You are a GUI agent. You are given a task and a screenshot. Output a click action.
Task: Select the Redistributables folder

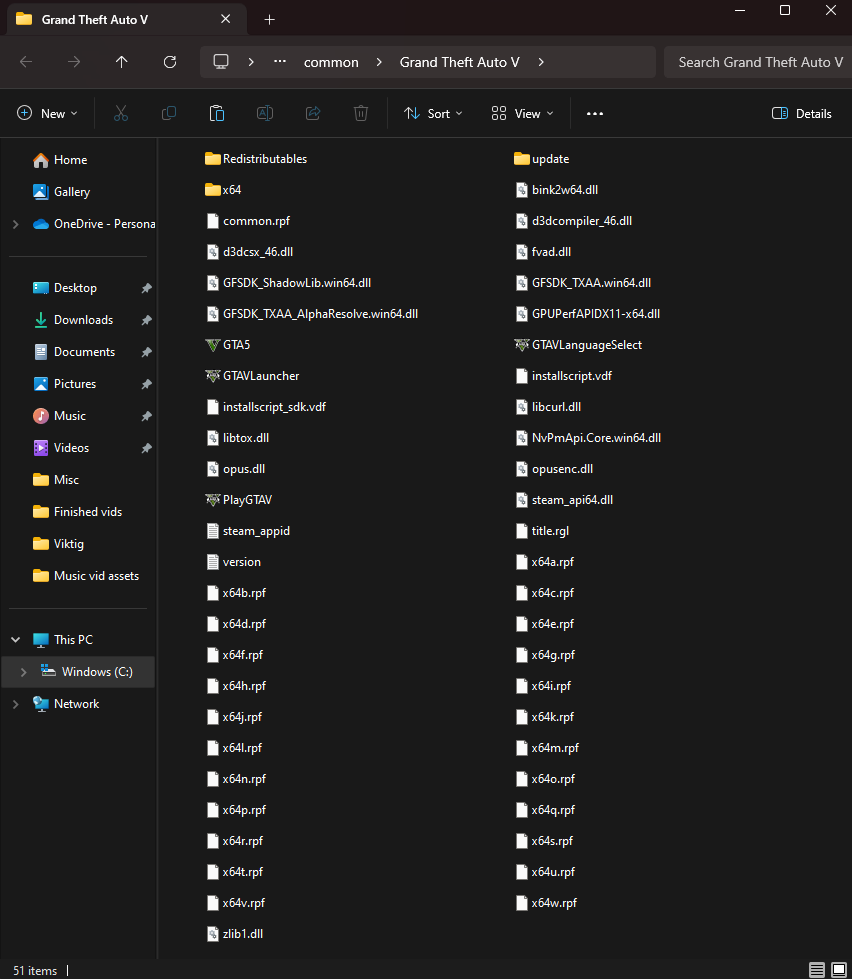click(x=256, y=159)
